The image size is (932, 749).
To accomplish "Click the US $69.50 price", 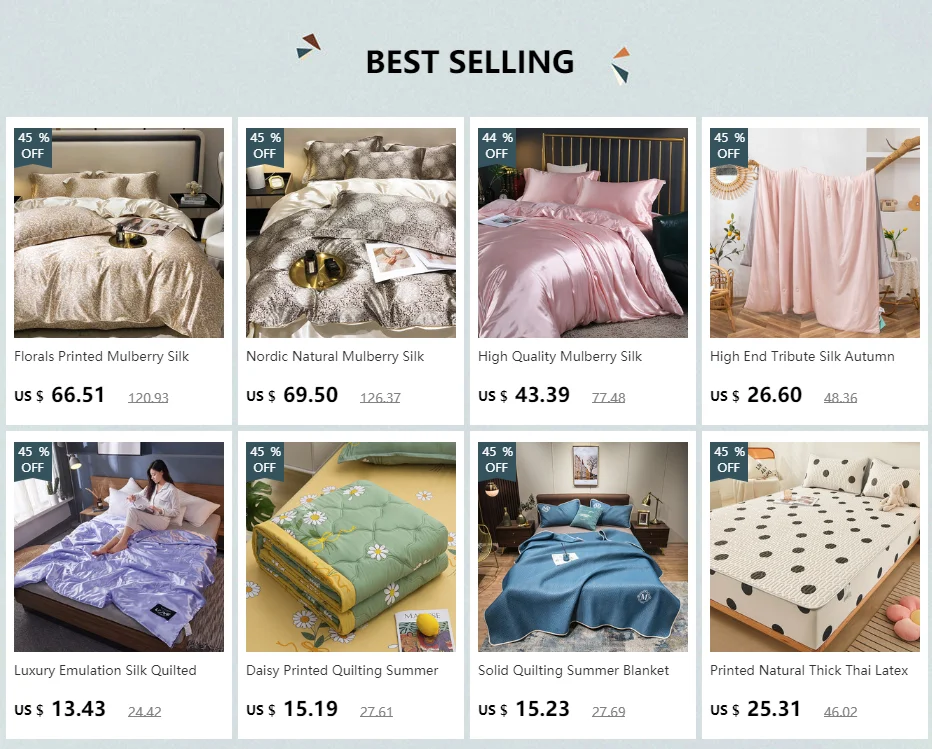I will pos(292,395).
